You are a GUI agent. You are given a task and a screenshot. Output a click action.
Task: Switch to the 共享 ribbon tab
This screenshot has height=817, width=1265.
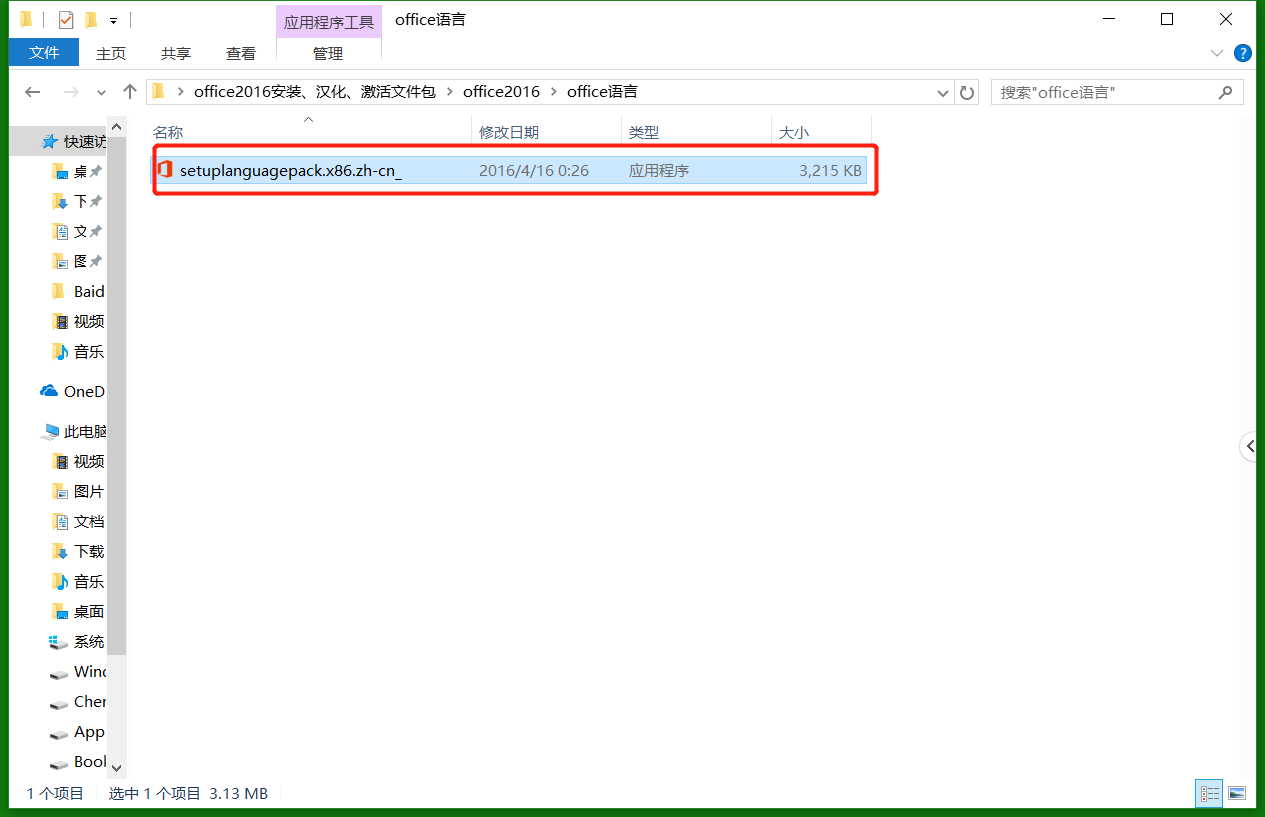tap(176, 53)
